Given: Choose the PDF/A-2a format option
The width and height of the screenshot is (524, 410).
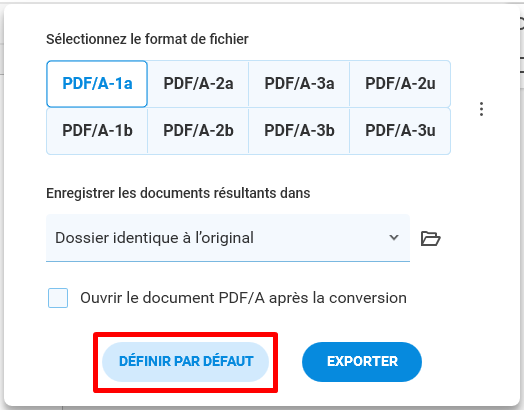Looking at the screenshot, I should [198, 84].
